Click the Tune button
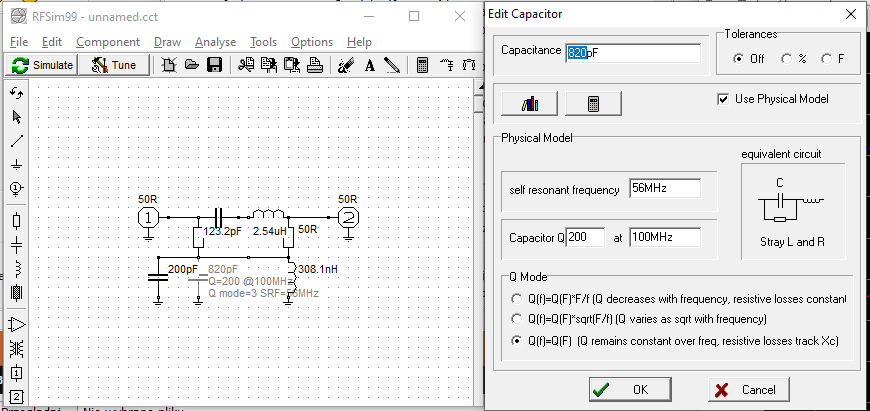 [115, 65]
